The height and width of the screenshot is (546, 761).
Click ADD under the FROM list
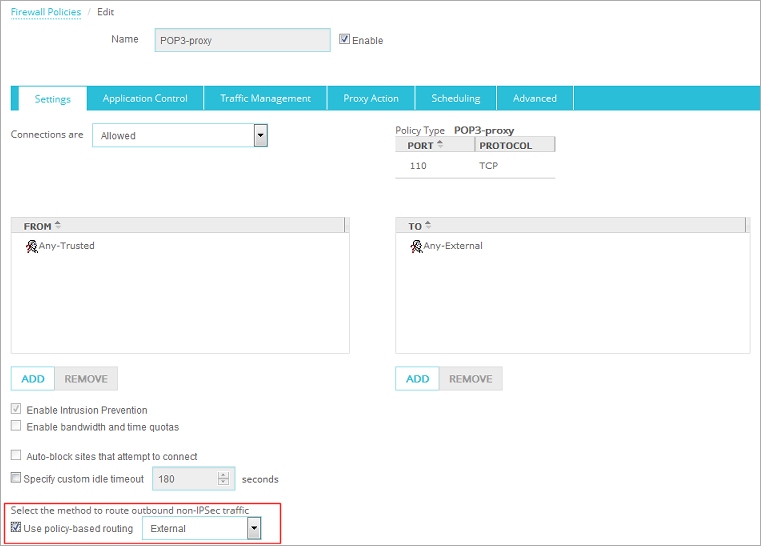(33, 379)
